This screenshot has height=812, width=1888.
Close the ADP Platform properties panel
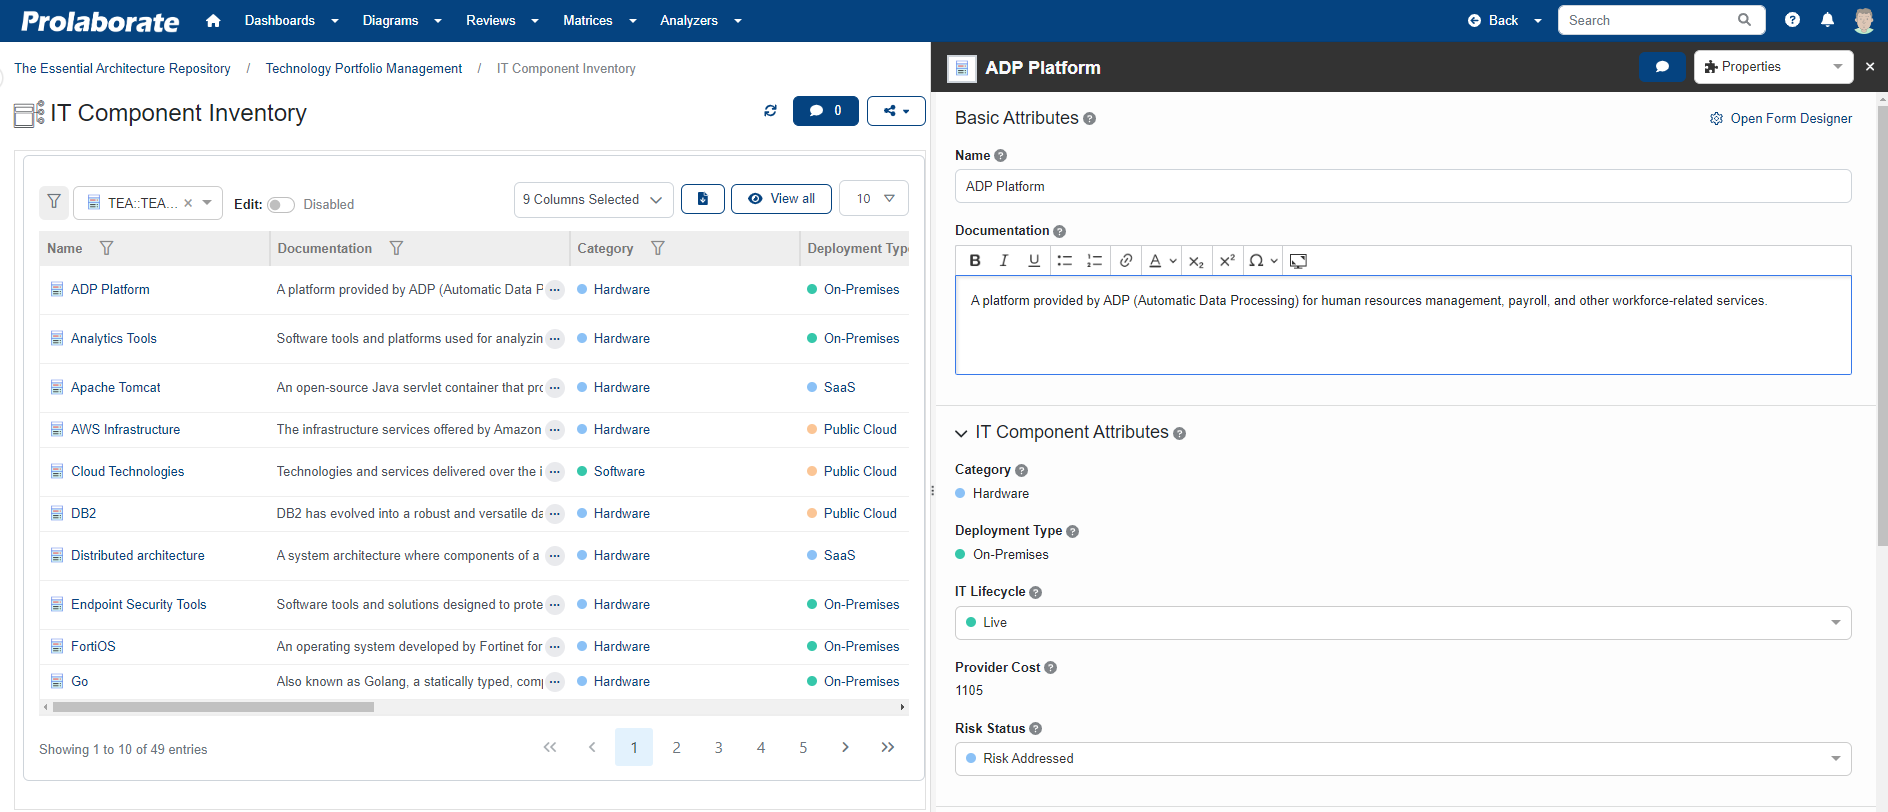(1870, 67)
